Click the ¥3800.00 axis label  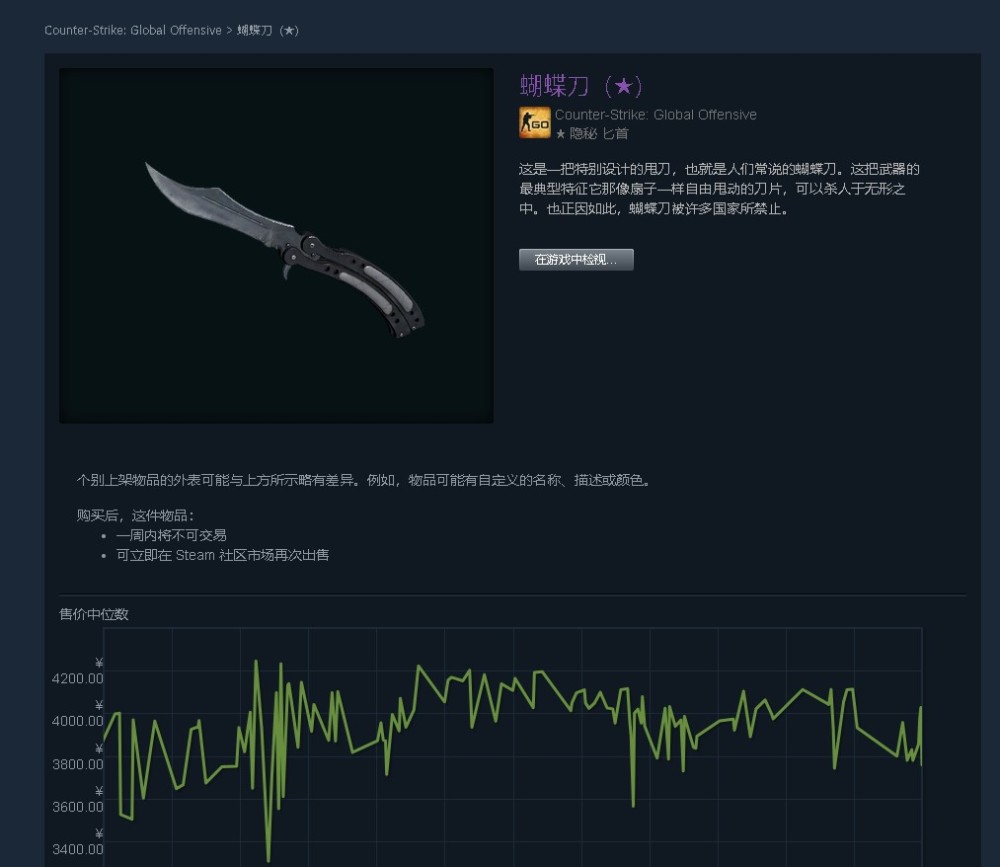coord(78,757)
